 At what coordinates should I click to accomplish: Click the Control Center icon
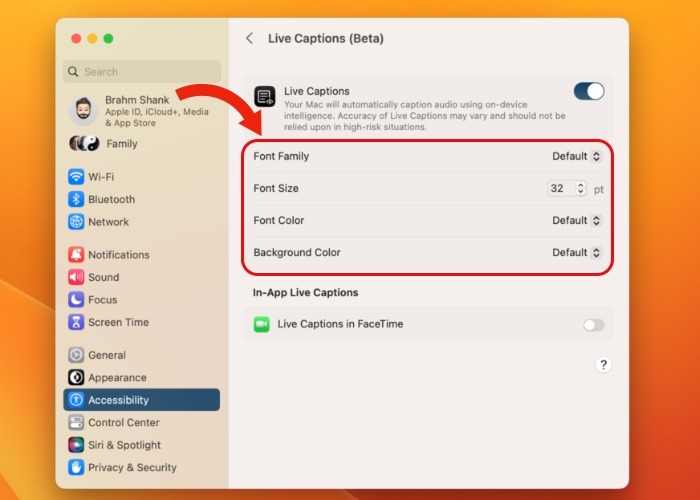click(x=76, y=422)
